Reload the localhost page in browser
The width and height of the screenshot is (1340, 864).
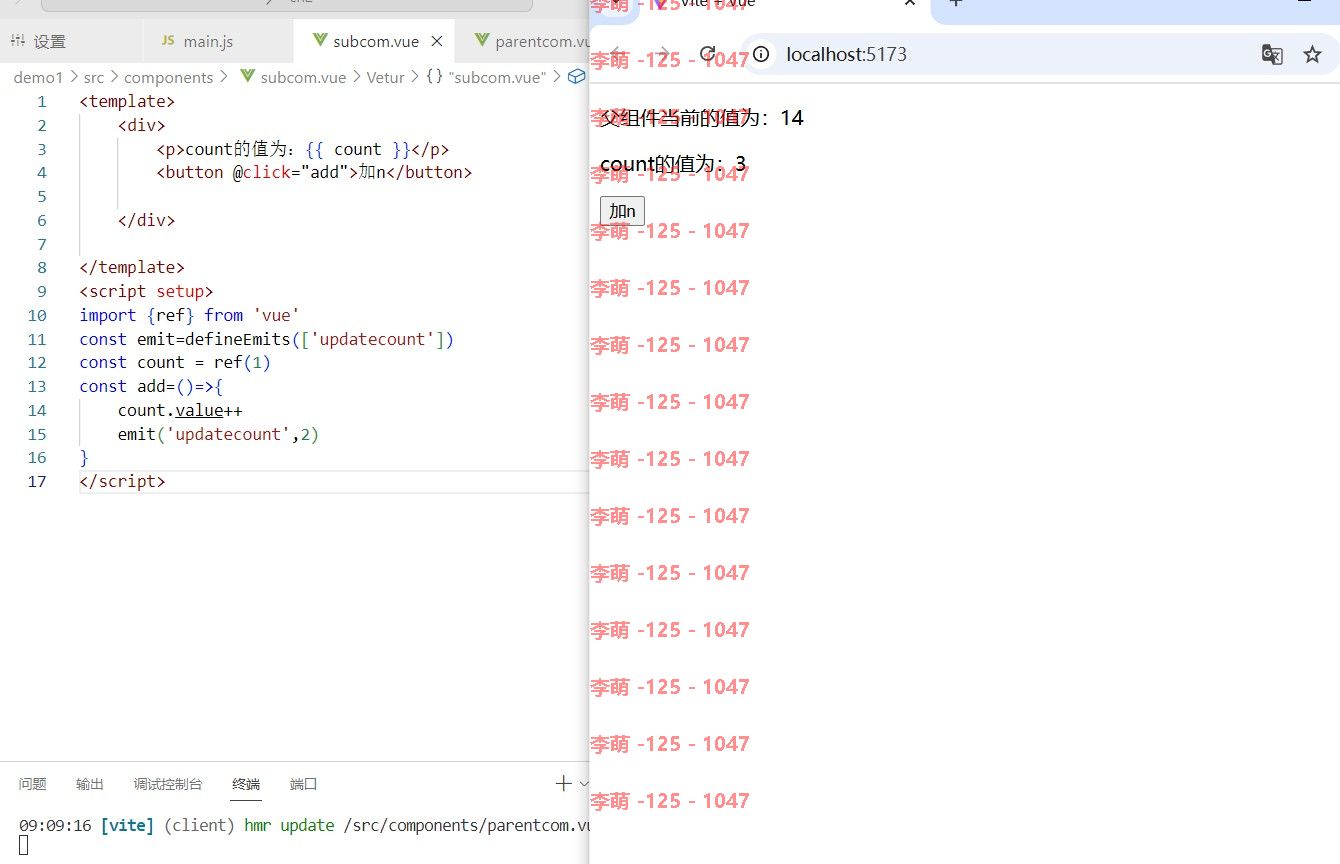pos(708,54)
